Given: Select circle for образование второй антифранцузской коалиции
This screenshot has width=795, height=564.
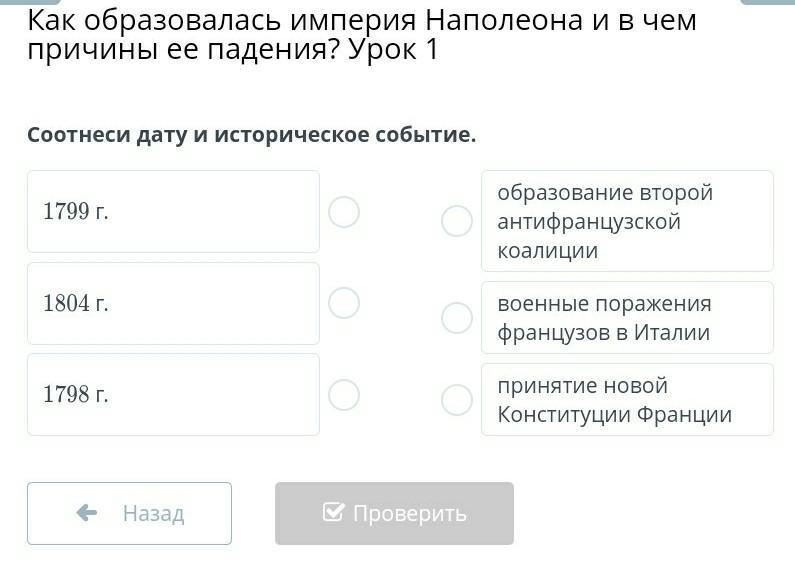Looking at the screenshot, I should tap(457, 221).
